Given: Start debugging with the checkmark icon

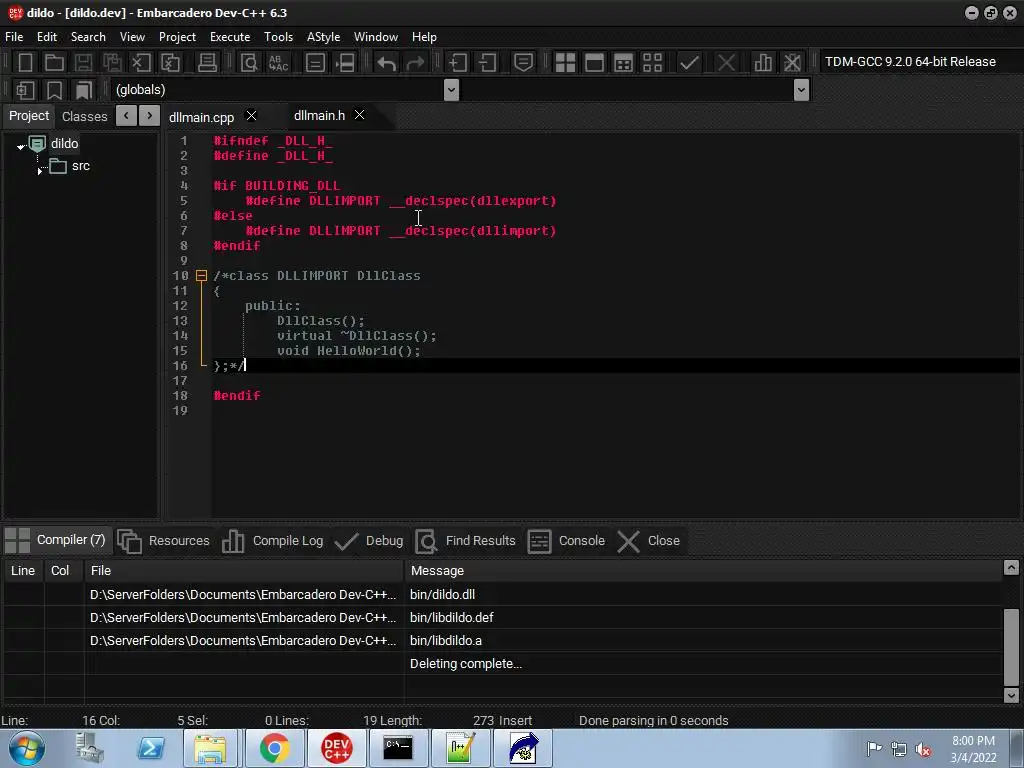Looking at the screenshot, I should tap(689, 63).
